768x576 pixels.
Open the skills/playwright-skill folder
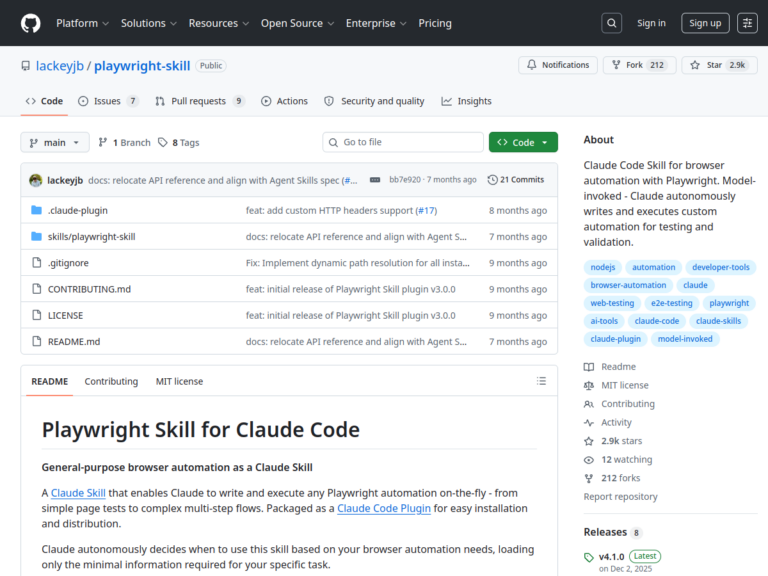pyautogui.click(x=92, y=237)
